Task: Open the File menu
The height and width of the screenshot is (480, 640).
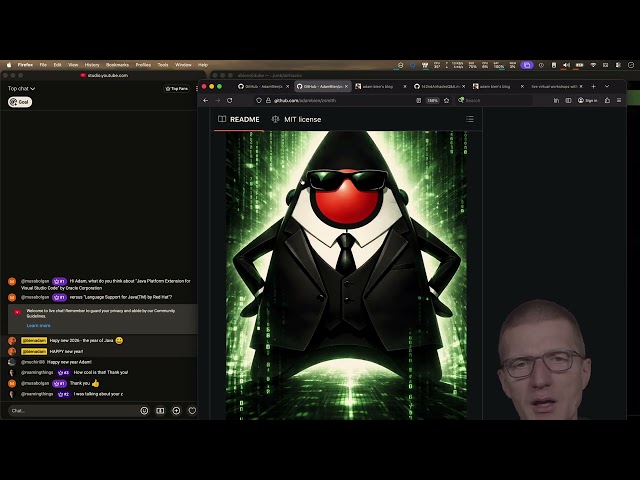Action: pyautogui.click(x=43, y=65)
